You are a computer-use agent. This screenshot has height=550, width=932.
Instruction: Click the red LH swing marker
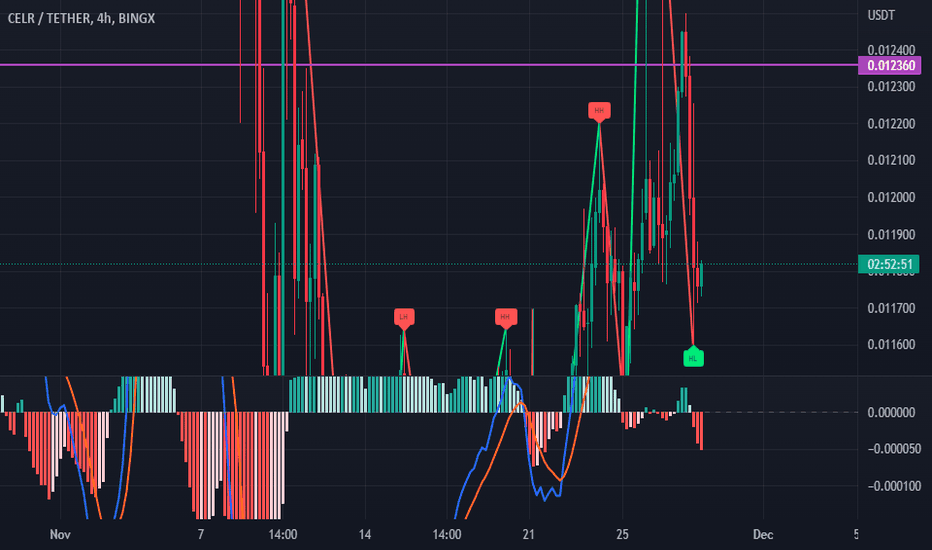[x=404, y=318]
